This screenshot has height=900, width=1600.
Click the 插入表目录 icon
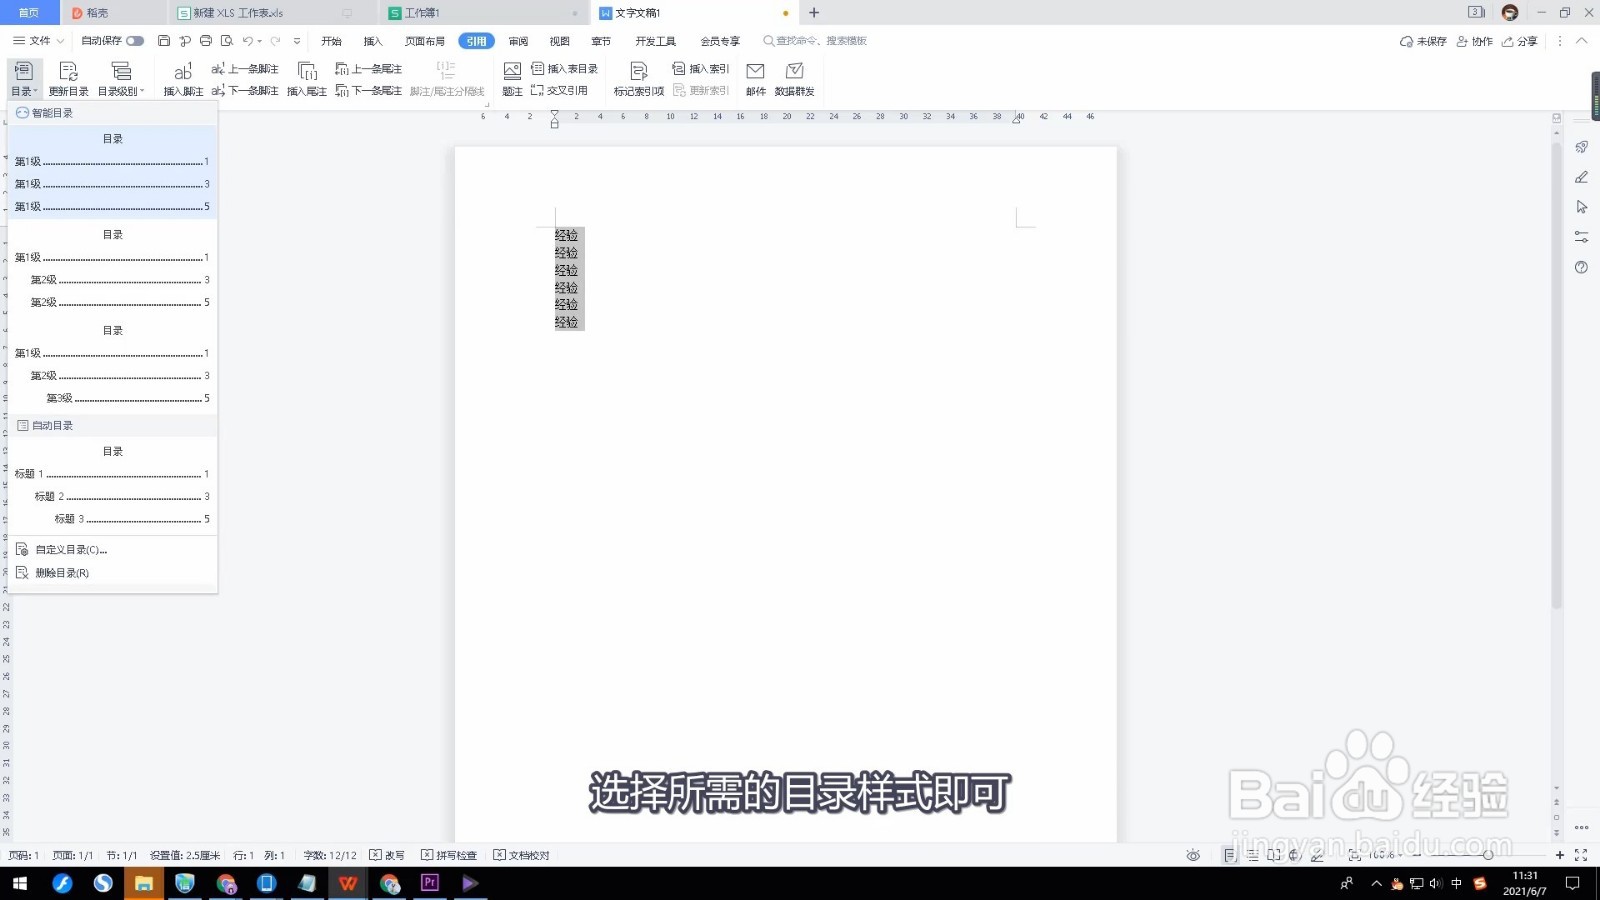[x=564, y=68]
